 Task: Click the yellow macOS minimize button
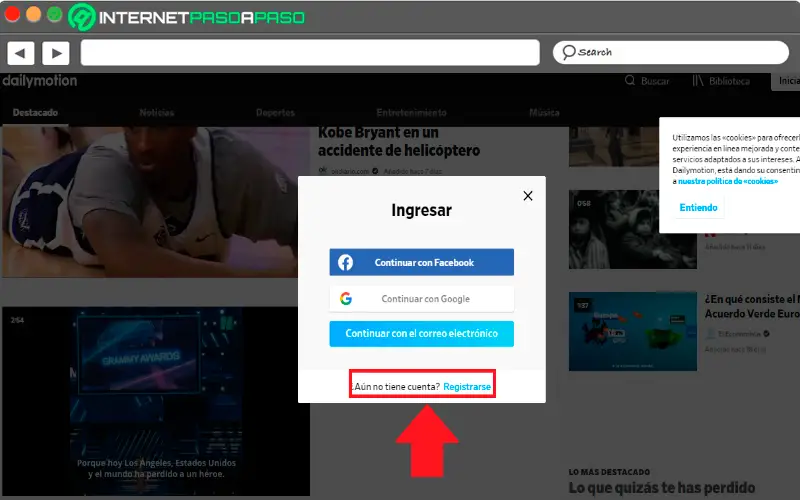[x=34, y=14]
